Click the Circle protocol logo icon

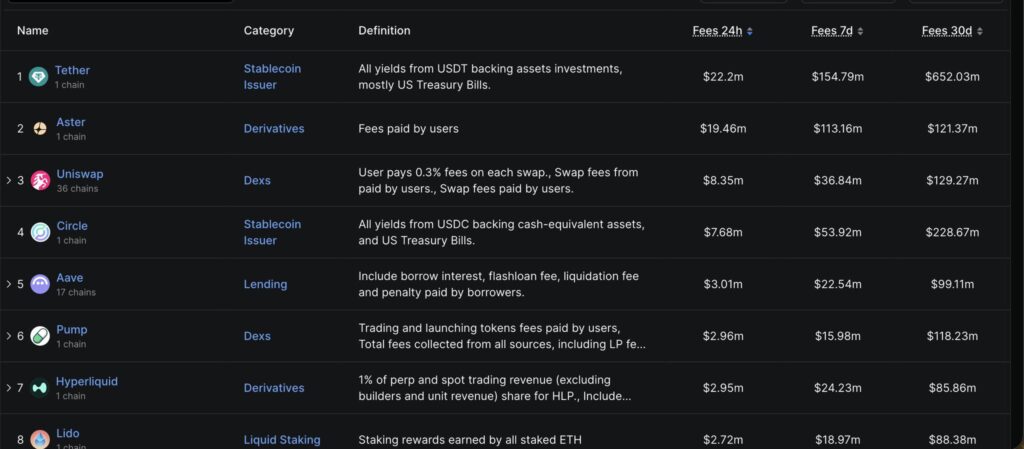coord(40,233)
